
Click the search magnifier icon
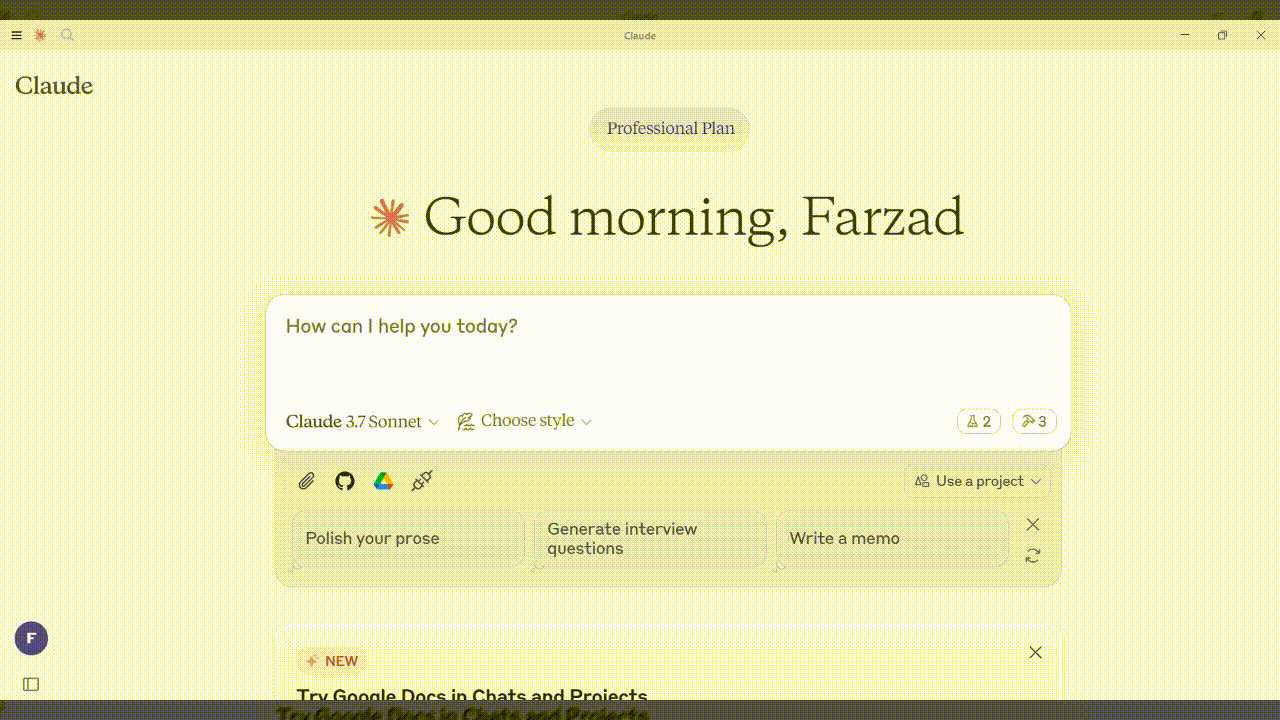[67, 35]
